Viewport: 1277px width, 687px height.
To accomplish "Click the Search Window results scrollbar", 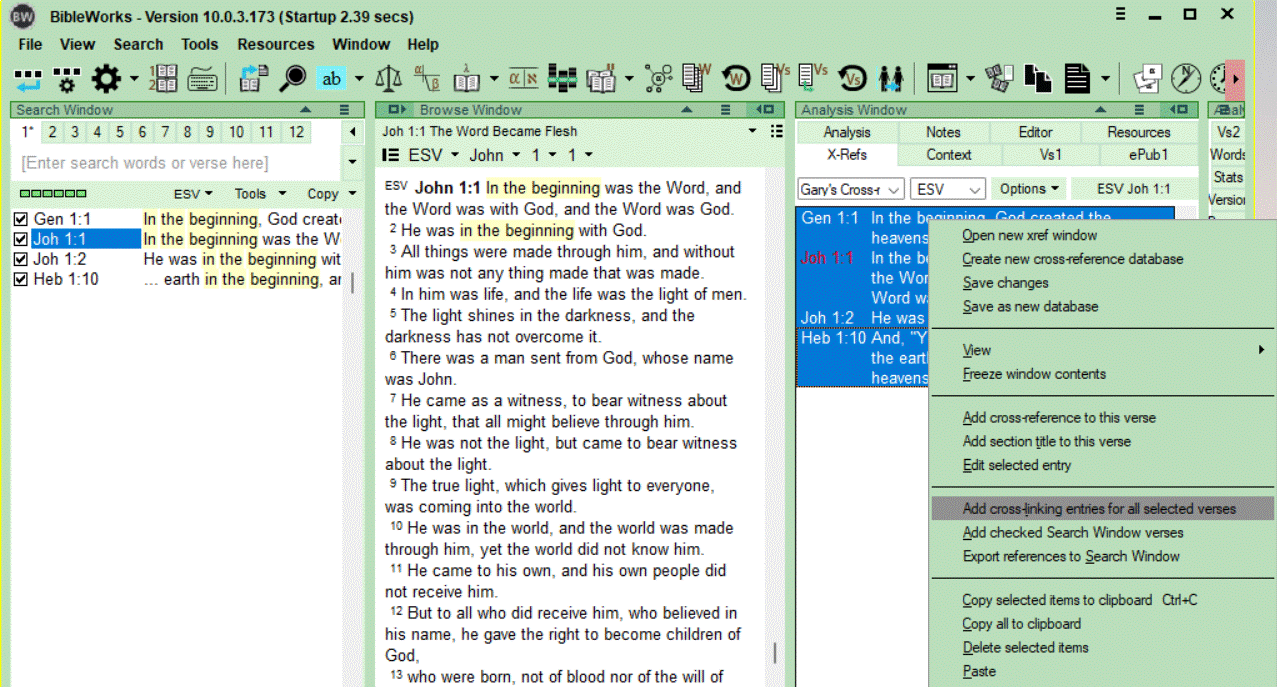I will click(x=351, y=282).
